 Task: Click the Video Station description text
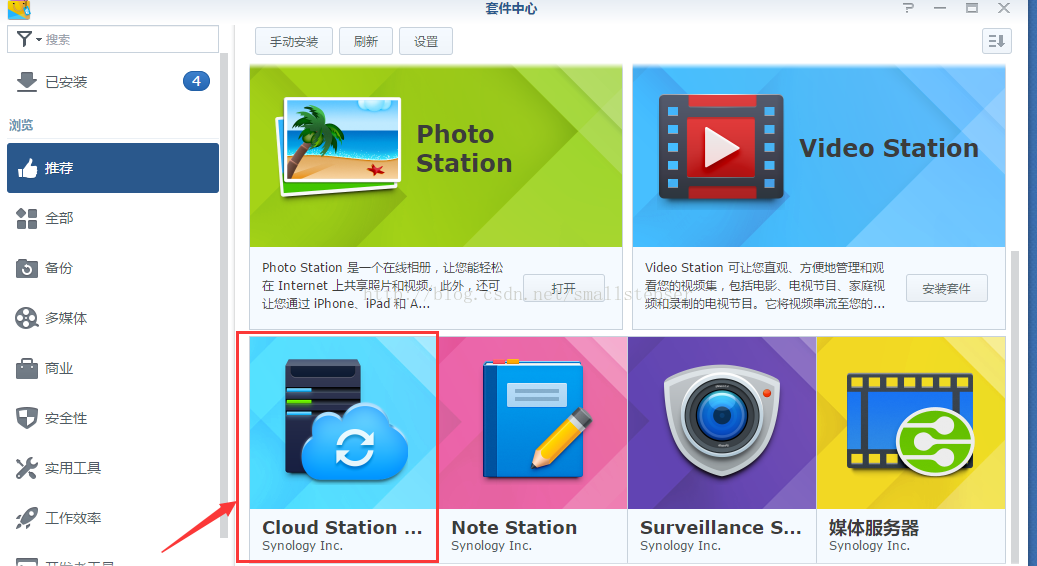pyautogui.click(x=765, y=286)
